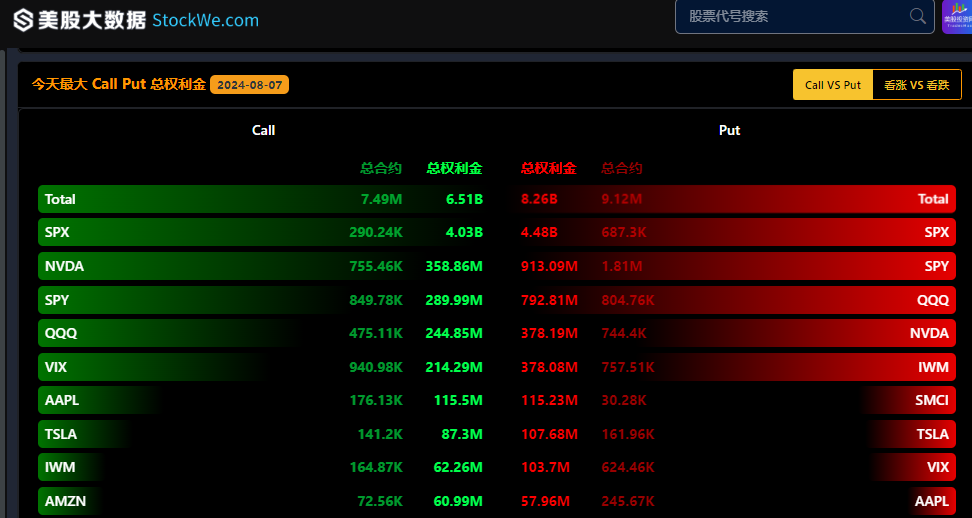The image size is (972, 518).
Task: Click the dark red 总合约 header under Put
Action: point(622,168)
